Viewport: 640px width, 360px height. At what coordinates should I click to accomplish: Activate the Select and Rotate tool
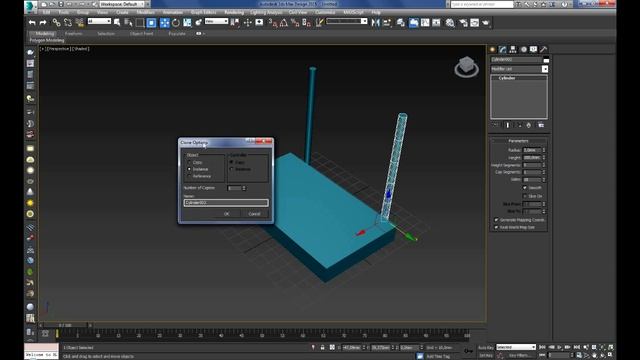[176, 22]
